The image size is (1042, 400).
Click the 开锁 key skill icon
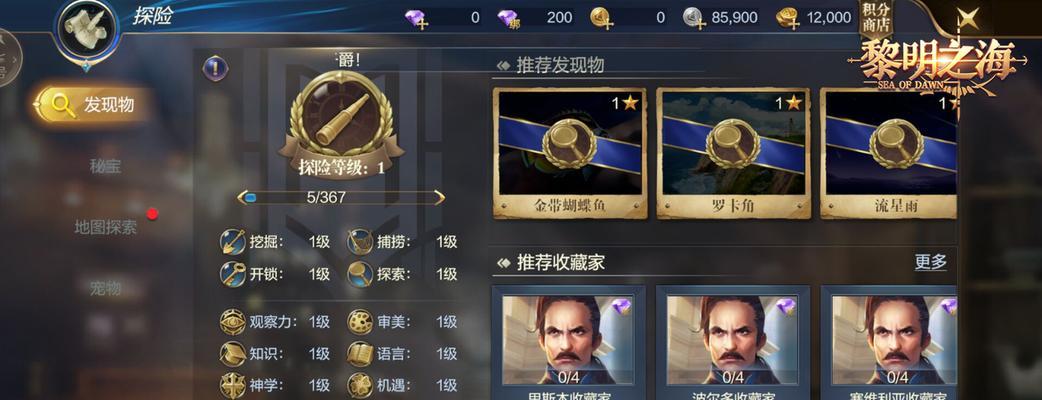(233, 274)
